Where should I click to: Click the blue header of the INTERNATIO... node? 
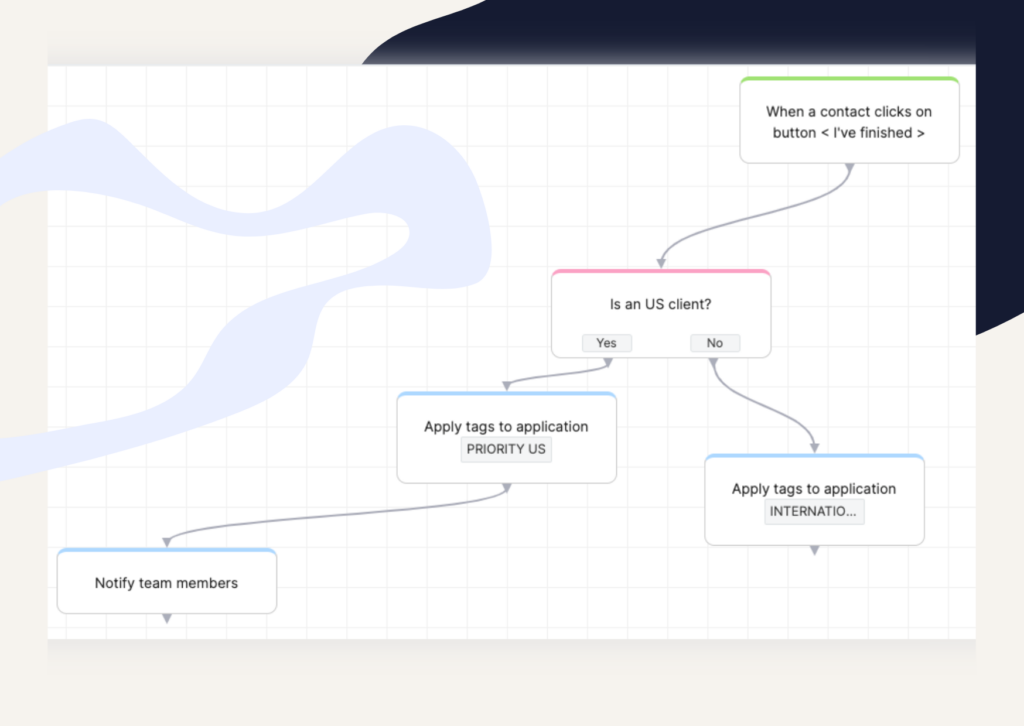(814, 458)
